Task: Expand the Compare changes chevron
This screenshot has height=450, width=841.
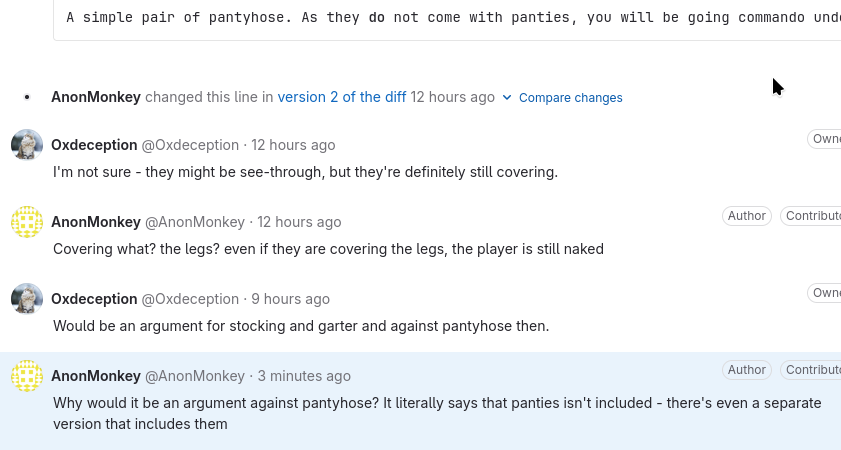Action: tap(507, 98)
